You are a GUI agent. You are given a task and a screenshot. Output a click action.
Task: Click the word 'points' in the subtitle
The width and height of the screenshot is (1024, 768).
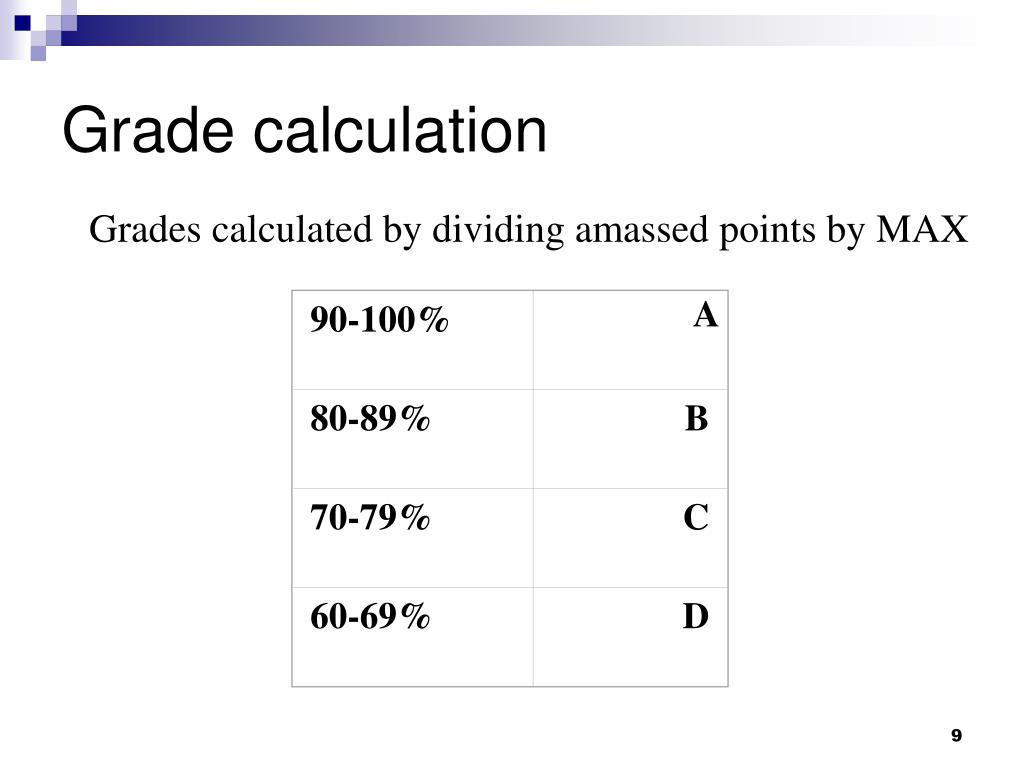tap(767, 231)
